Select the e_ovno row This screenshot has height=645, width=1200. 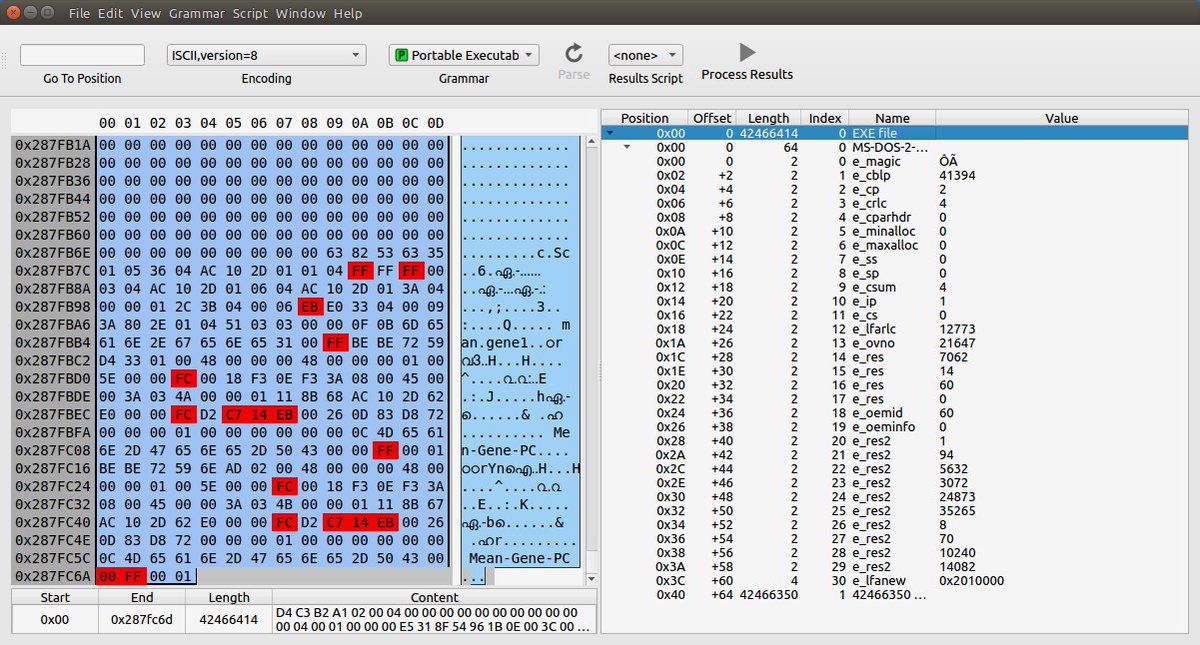point(895,343)
